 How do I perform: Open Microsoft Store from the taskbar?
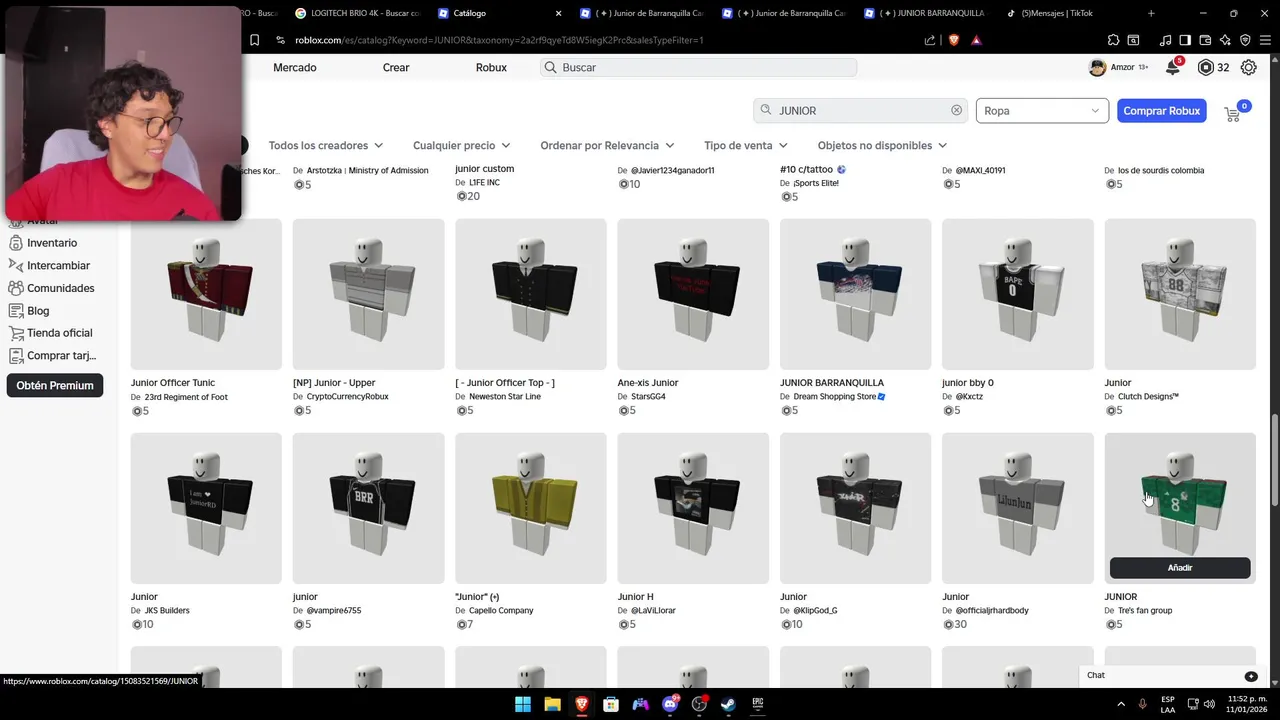coord(611,704)
